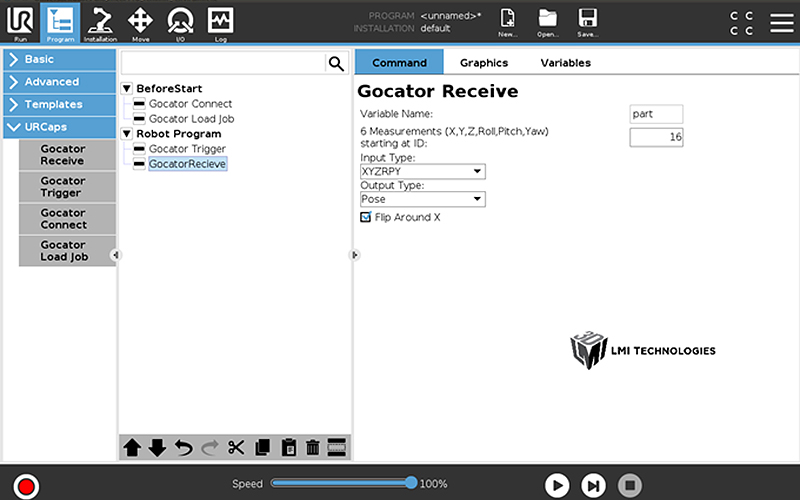The image size is (800, 500).
Task: Click the Open folder icon
Action: tap(547, 23)
